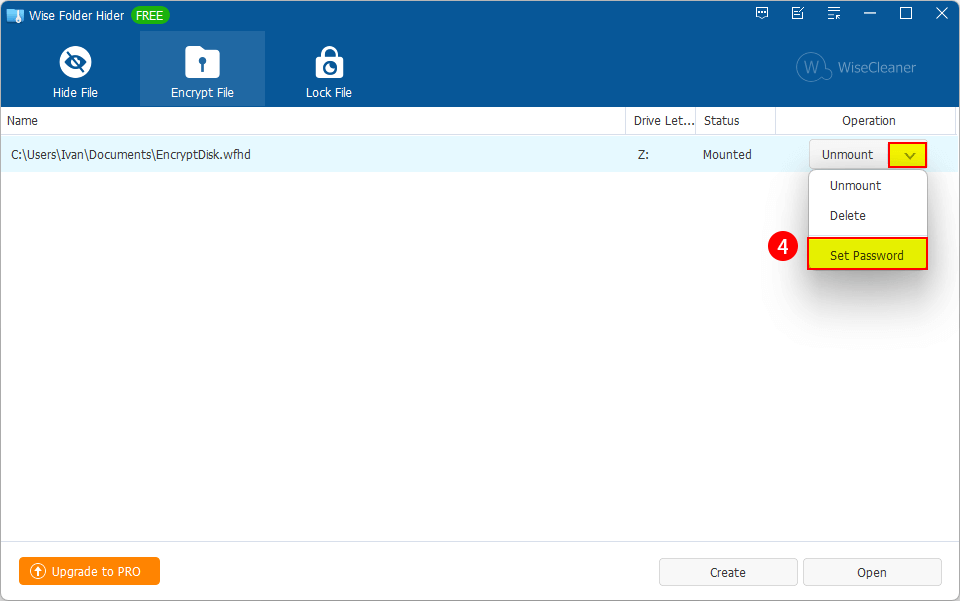Image resolution: width=960 pixels, height=601 pixels.
Task: Click the Upgrade to PRO button
Action: [x=89, y=571]
